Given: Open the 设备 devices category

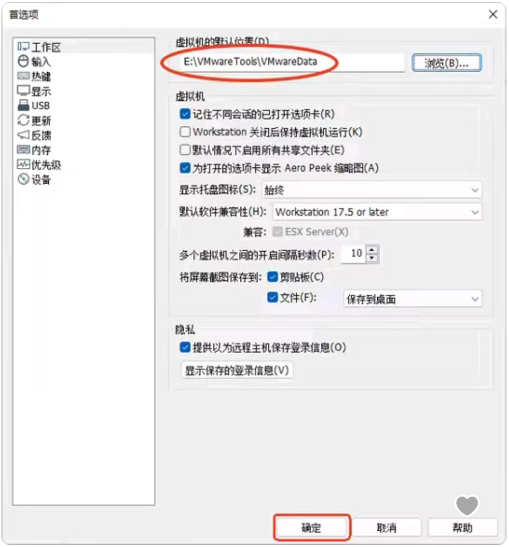Looking at the screenshot, I should [x=34, y=179].
